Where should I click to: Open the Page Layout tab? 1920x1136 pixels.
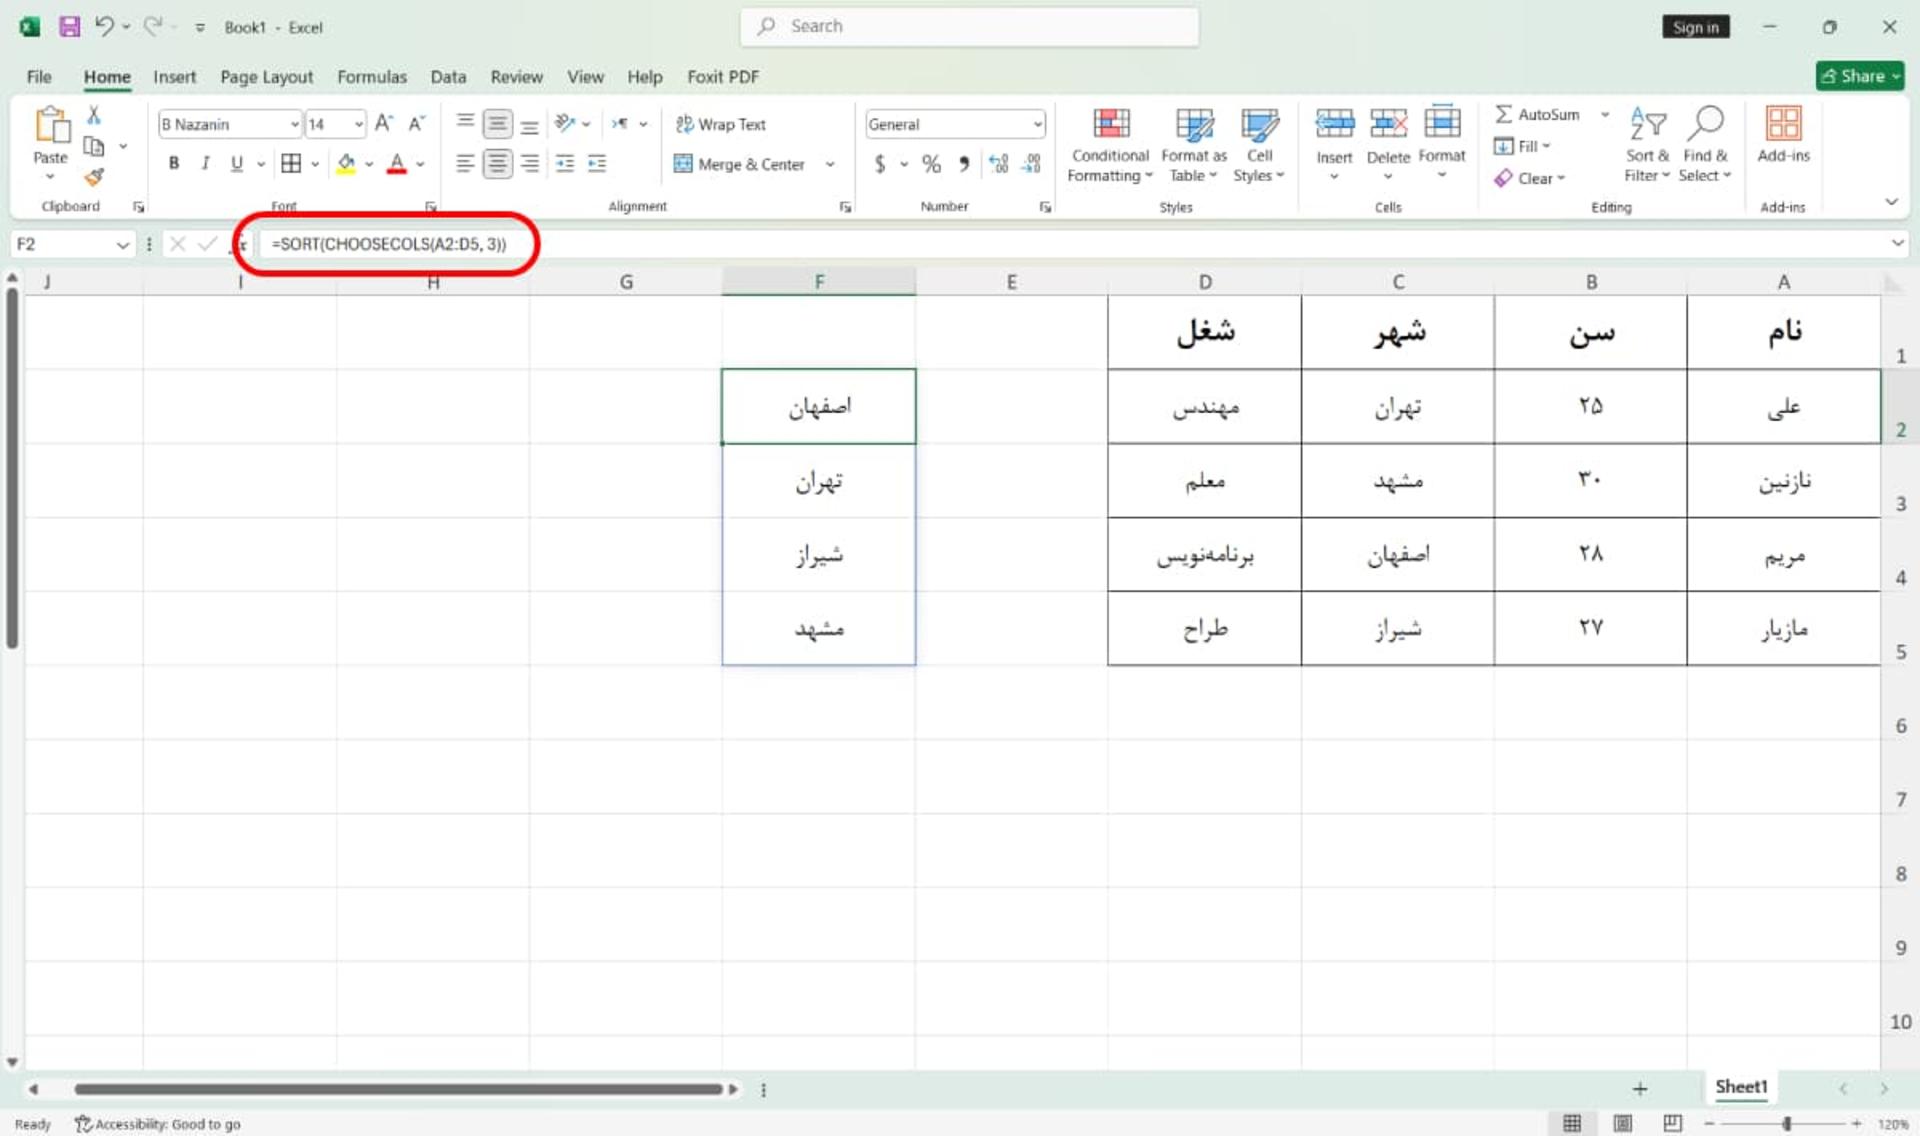pyautogui.click(x=266, y=77)
